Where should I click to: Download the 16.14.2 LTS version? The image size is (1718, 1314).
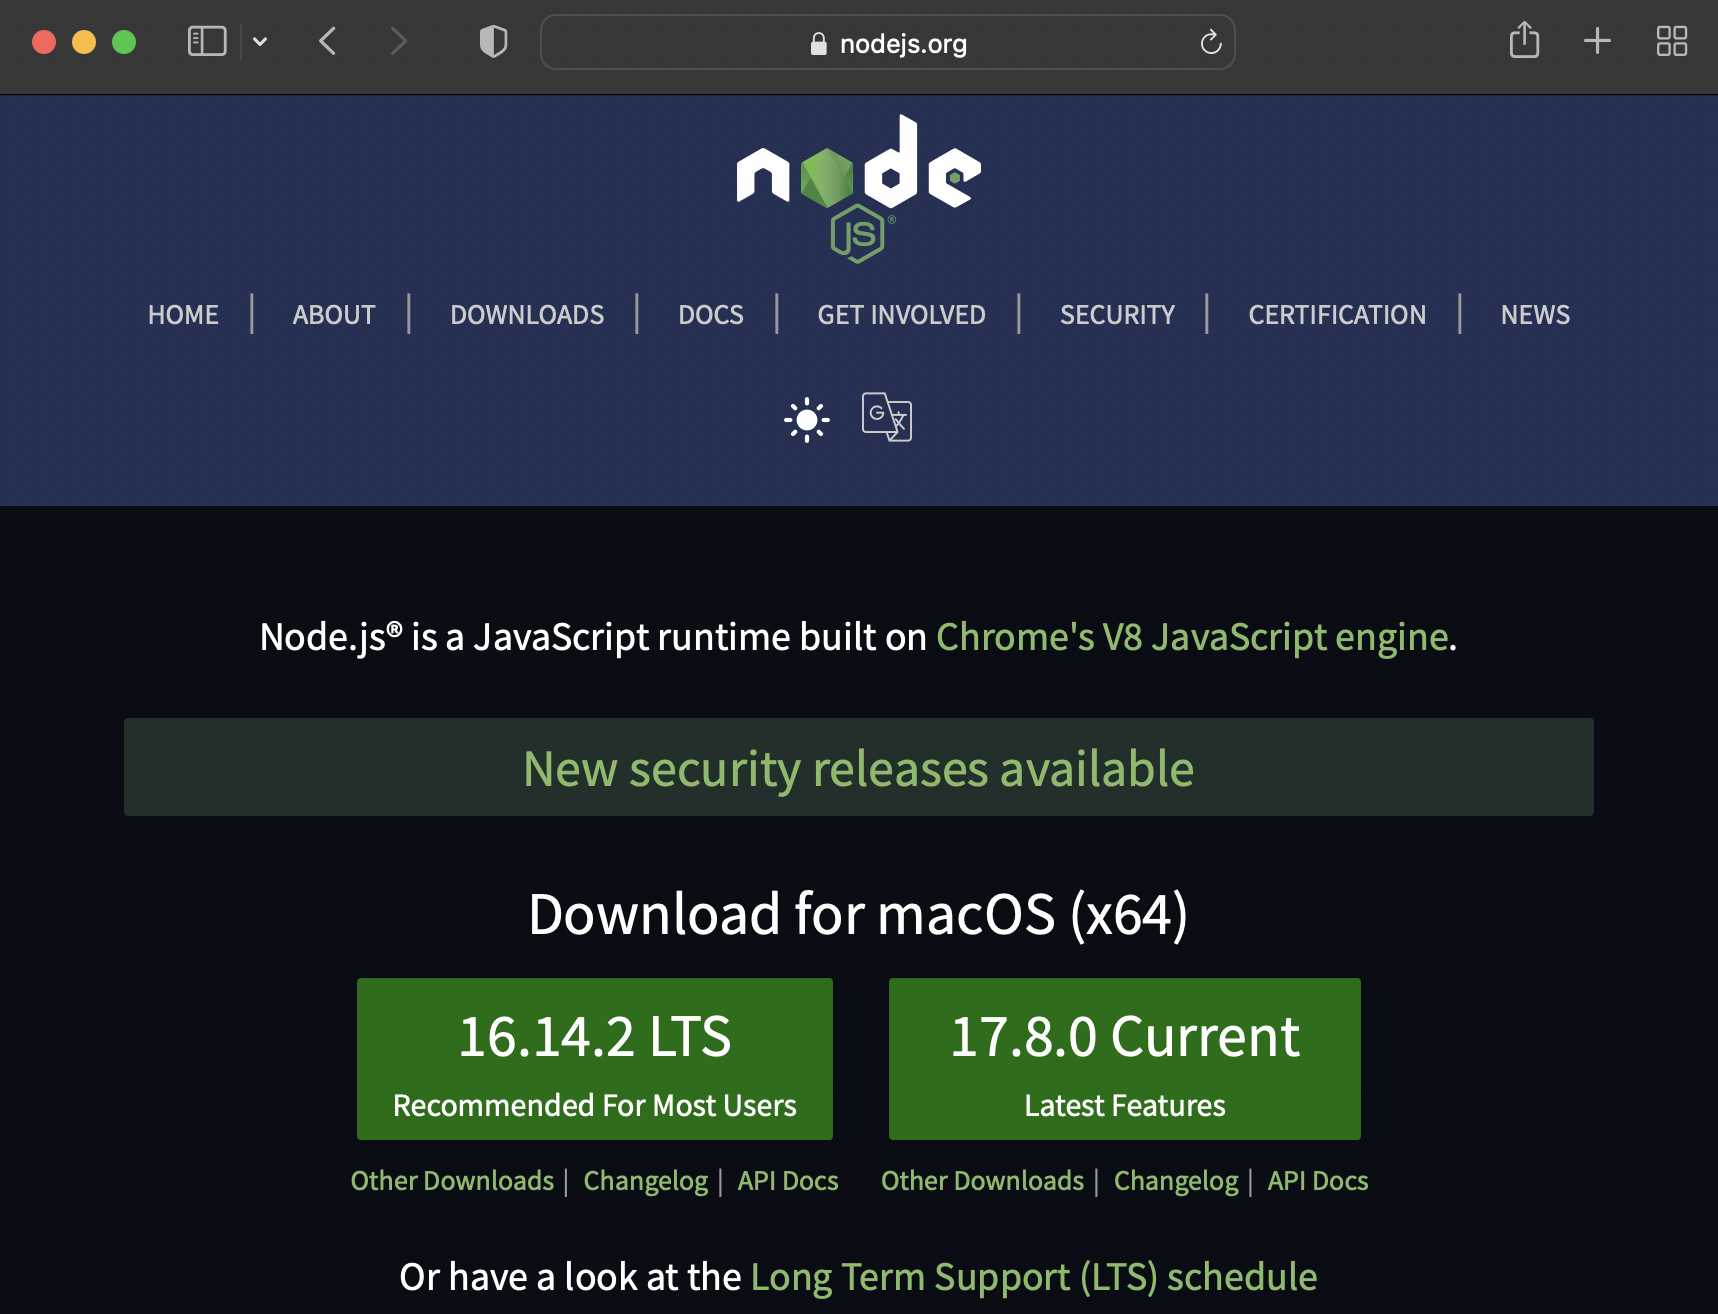tap(594, 1059)
